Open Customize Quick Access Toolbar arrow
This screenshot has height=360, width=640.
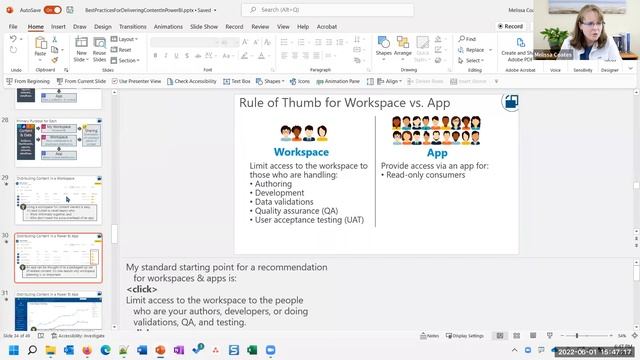pyautogui.click(x=496, y=81)
